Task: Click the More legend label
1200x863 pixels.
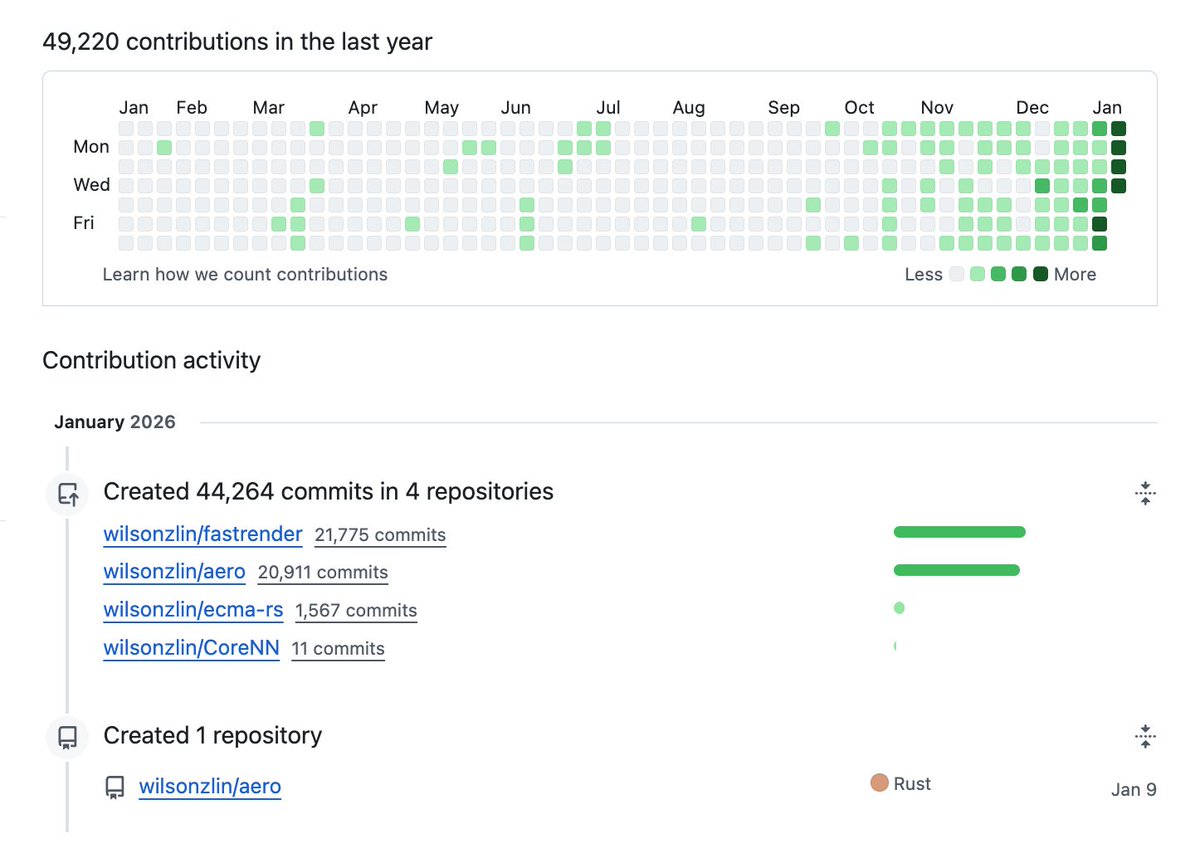Action: [1075, 274]
